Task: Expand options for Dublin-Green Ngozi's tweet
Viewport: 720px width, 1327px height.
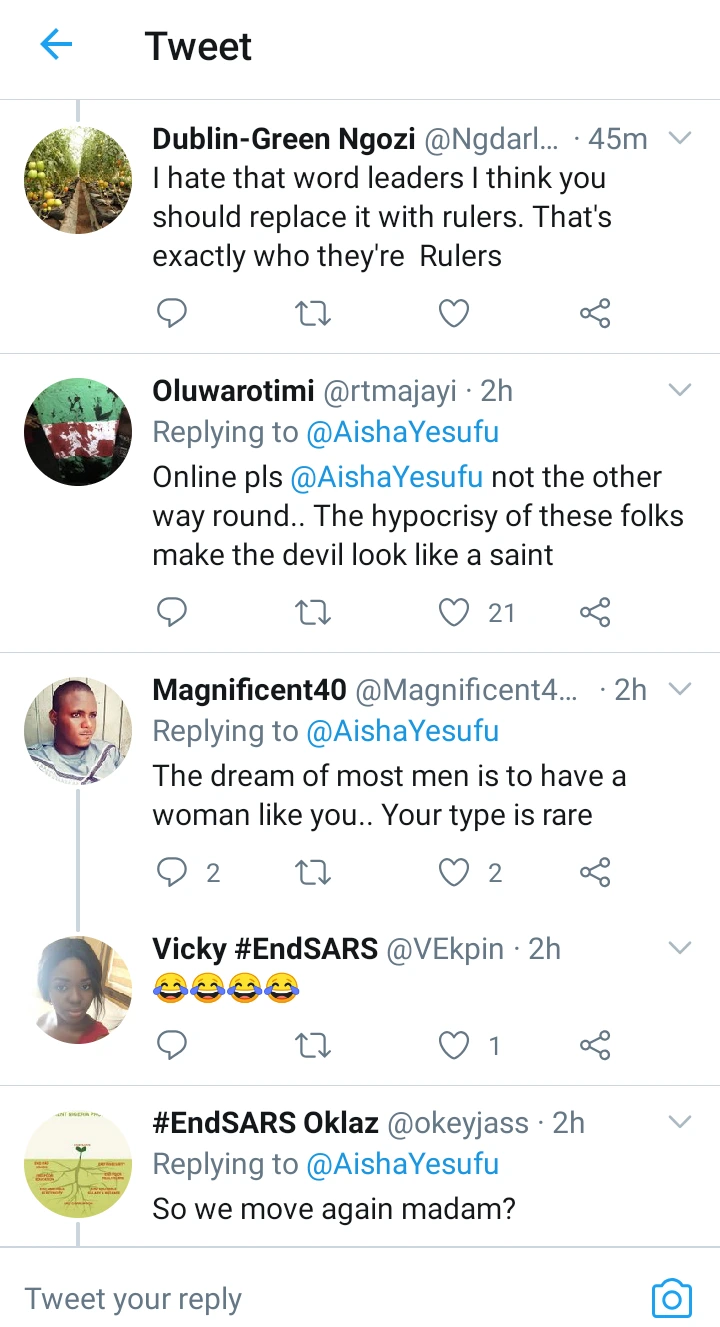Action: click(x=680, y=139)
